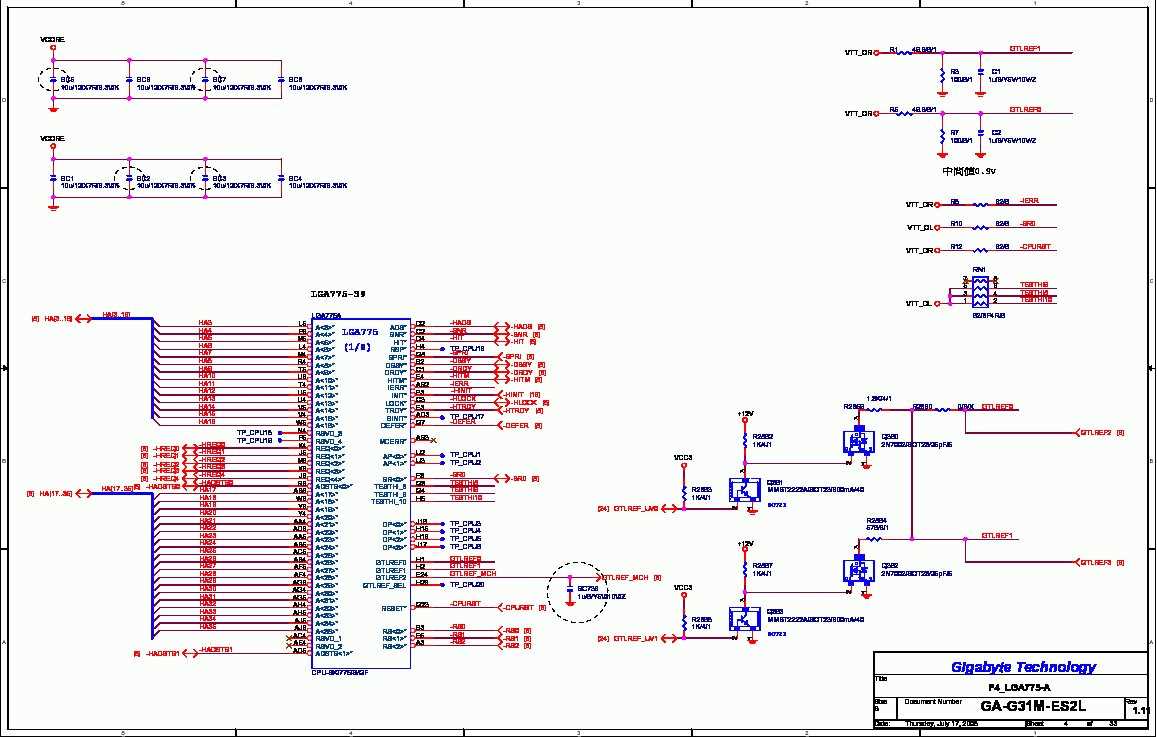Click the GTLREF_SEL pin name
The width and height of the screenshot is (1157, 737).
point(385,586)
